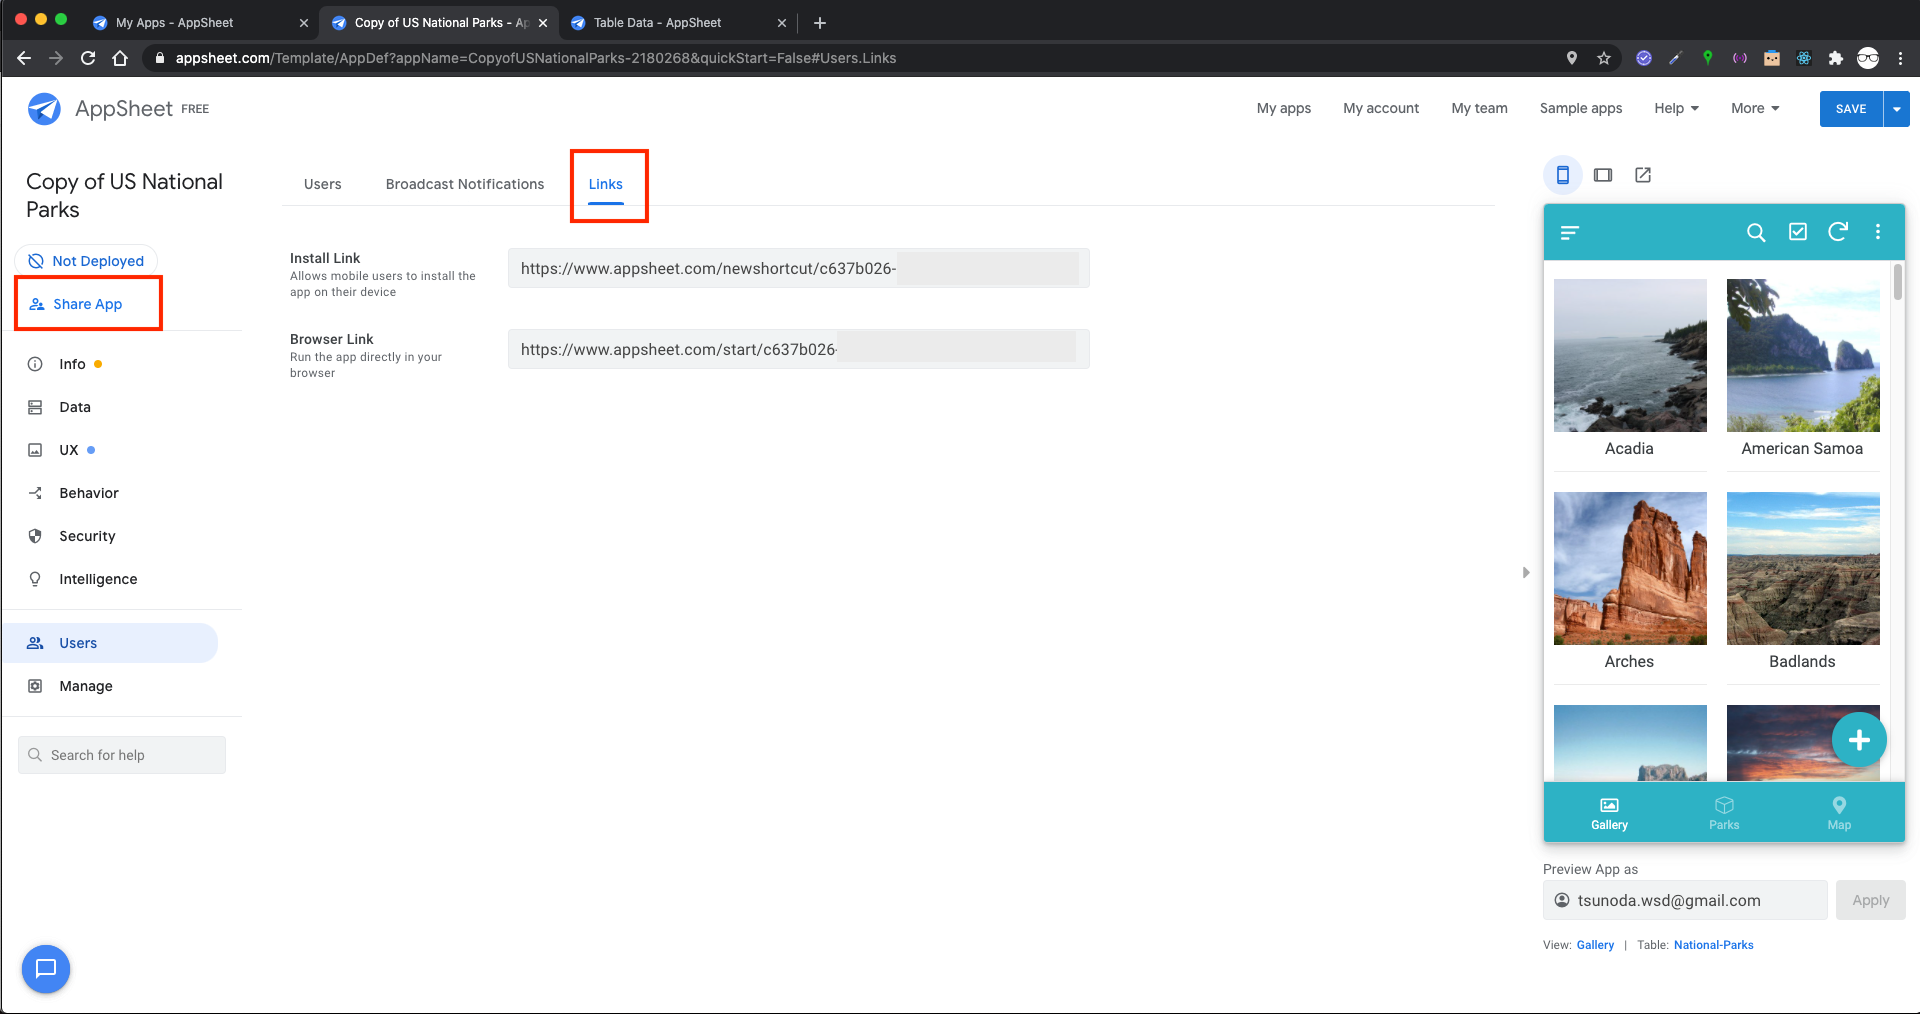This screenshot has width=1920, height=1014.
Task: Open the preview app hamburger menu
Action: (1570, 232)
